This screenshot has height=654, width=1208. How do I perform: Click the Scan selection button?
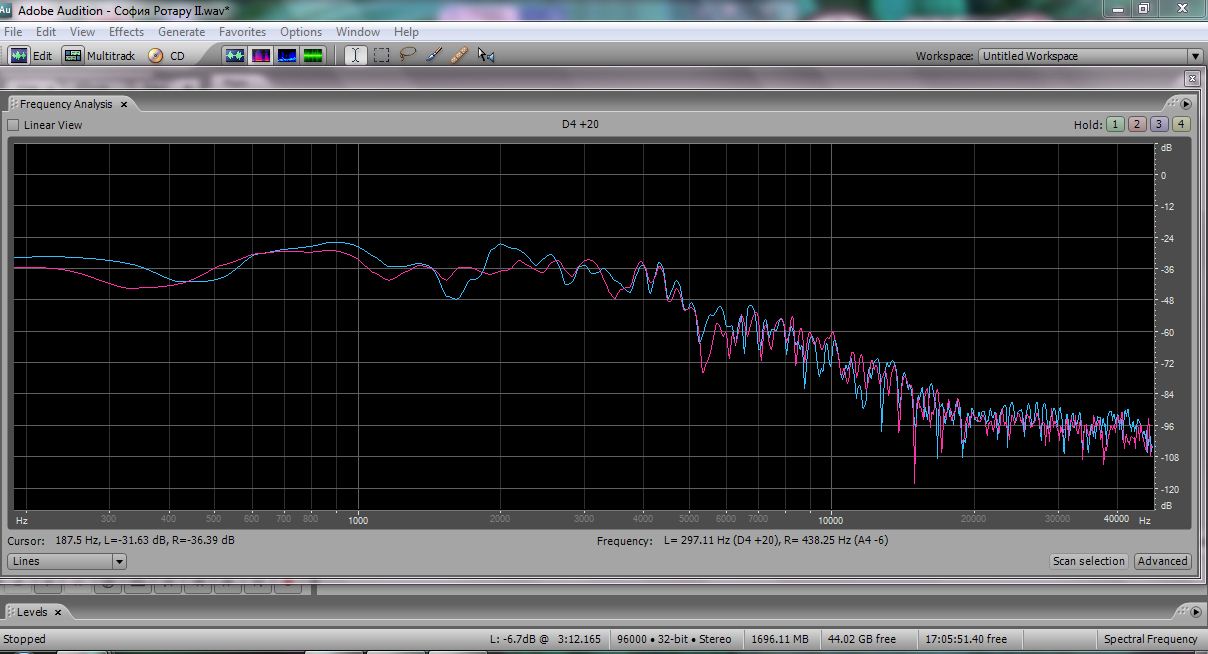[x=1089, y=561]
